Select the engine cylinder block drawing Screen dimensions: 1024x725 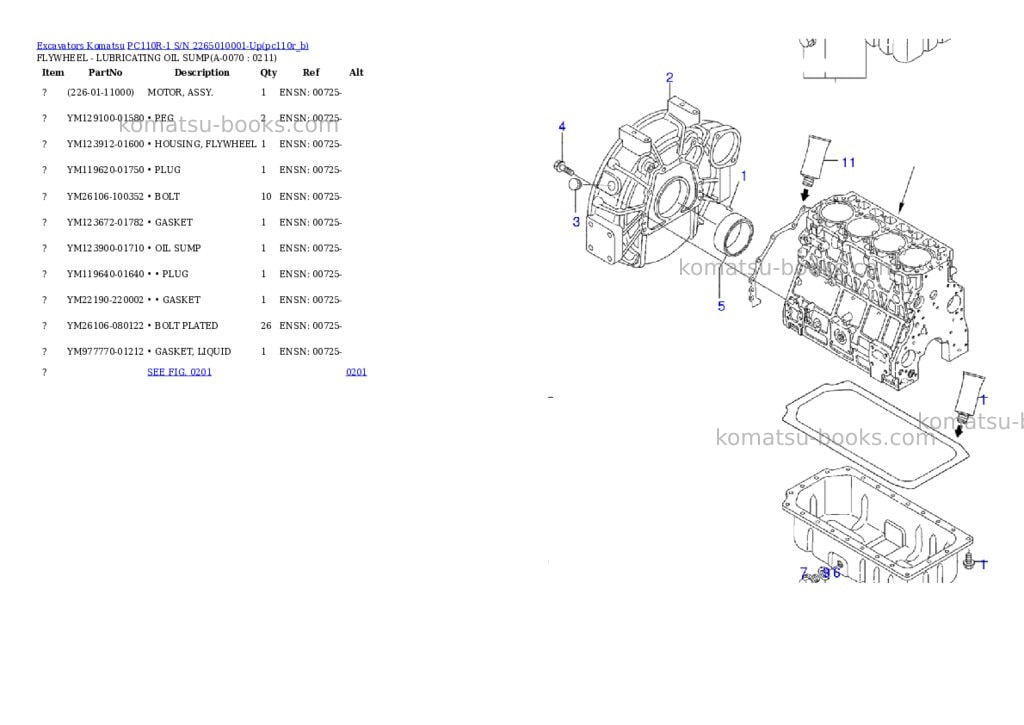[x=875, y=291]
